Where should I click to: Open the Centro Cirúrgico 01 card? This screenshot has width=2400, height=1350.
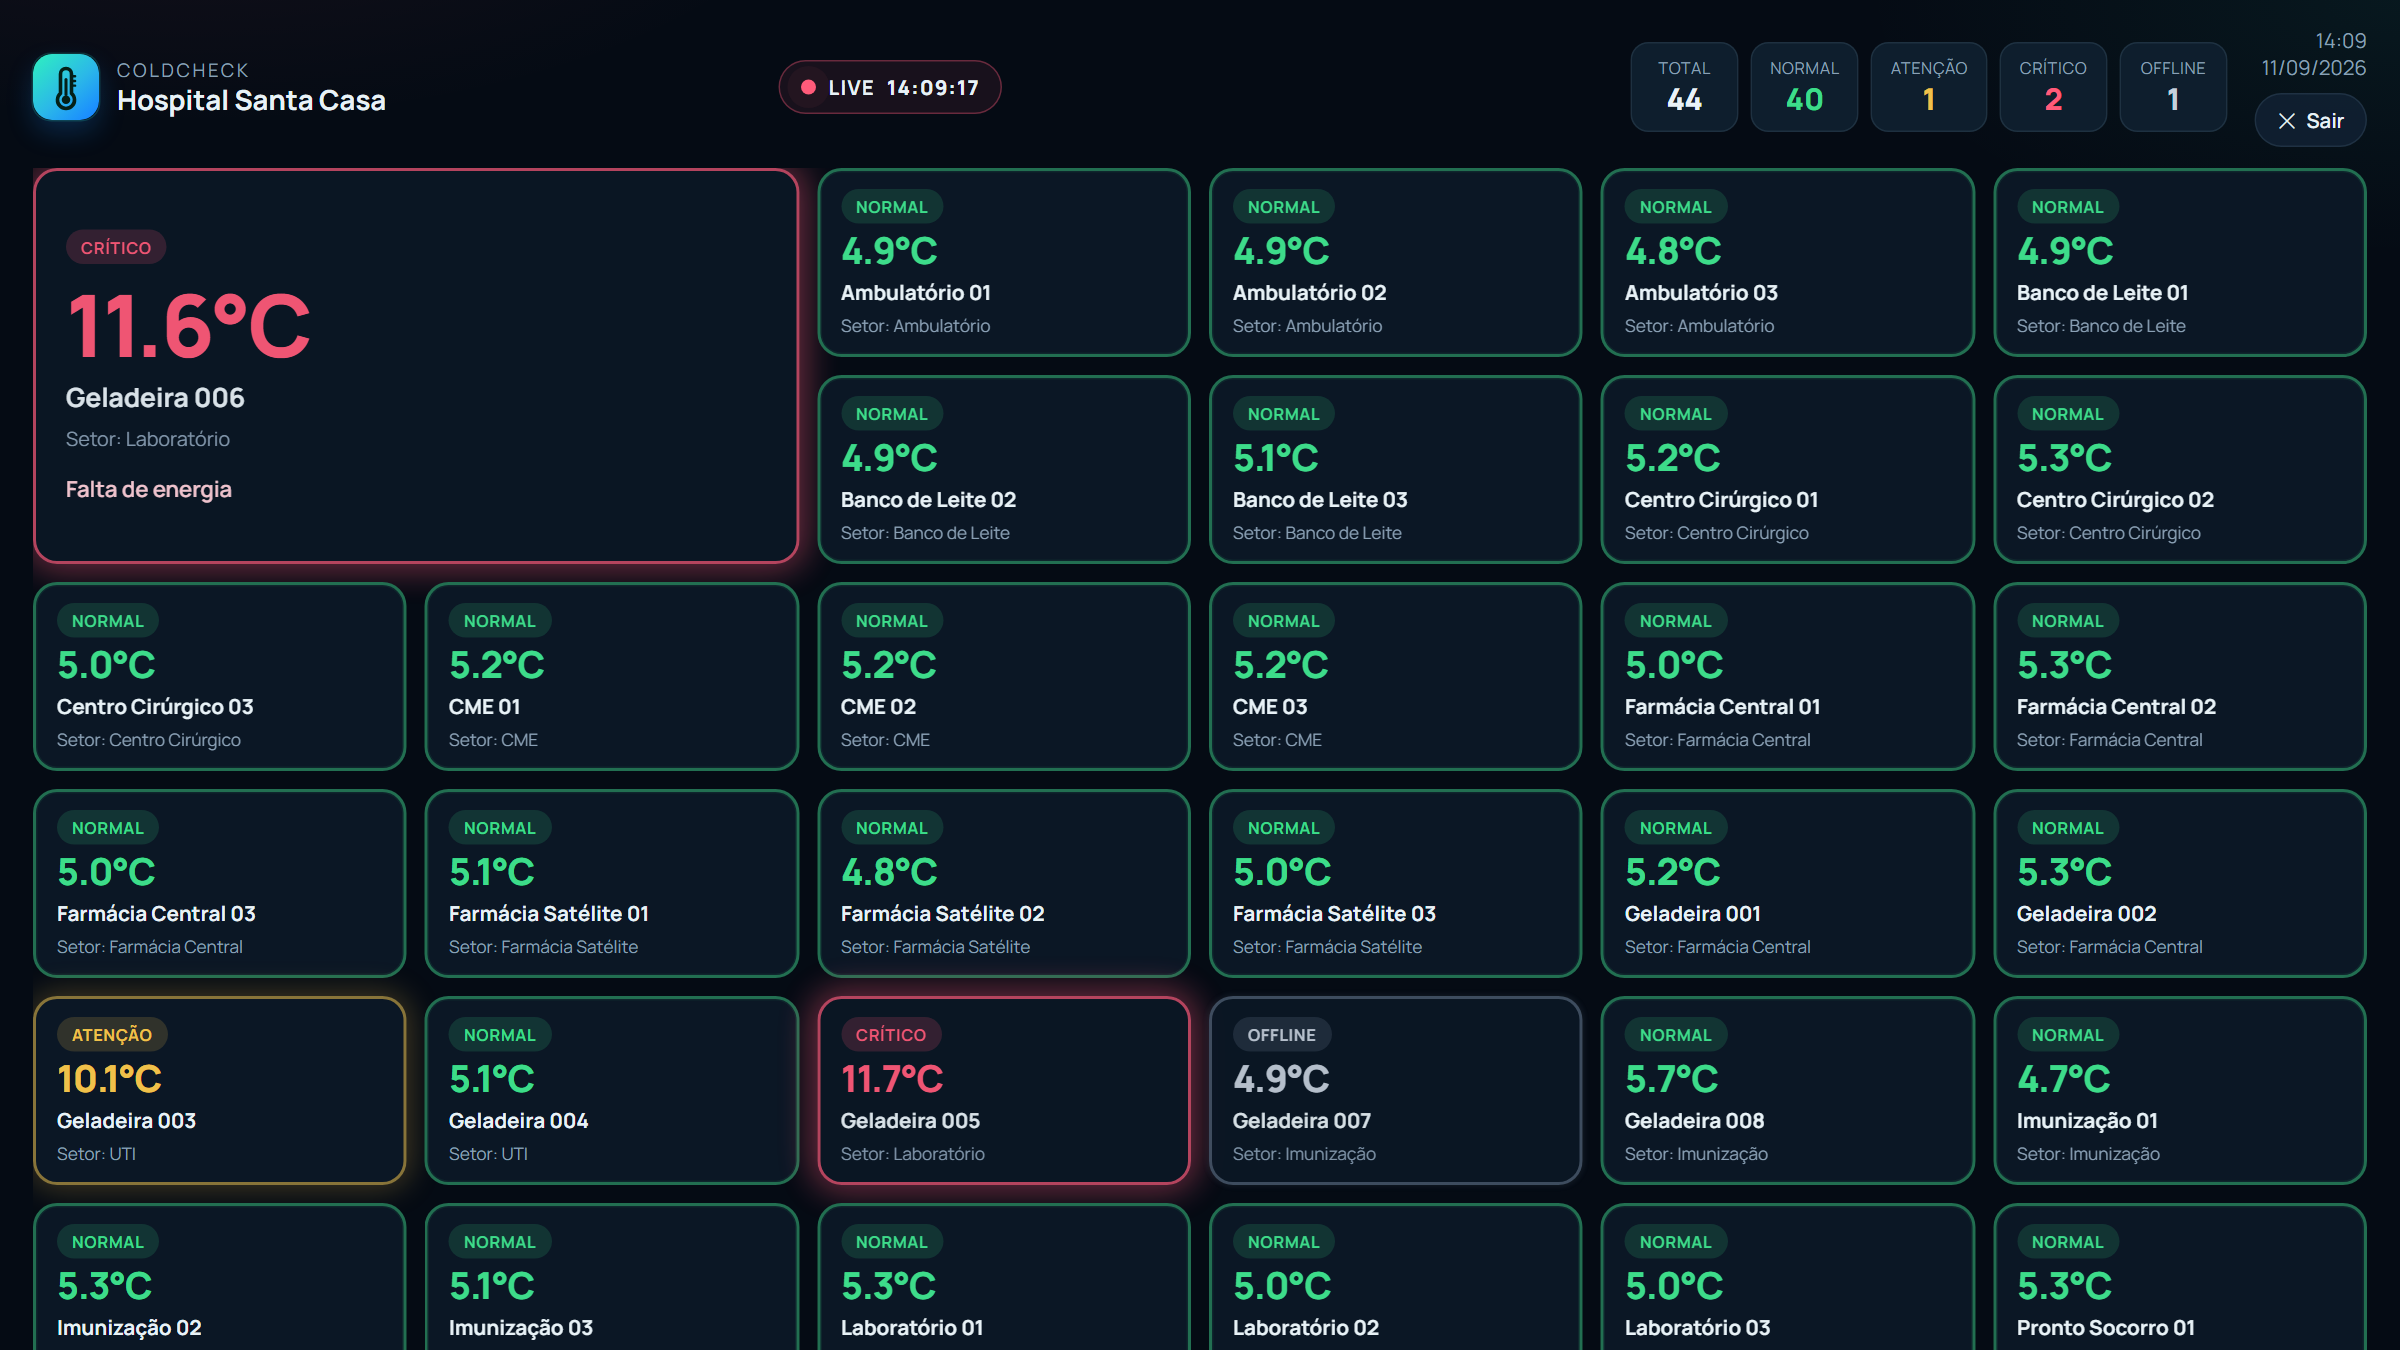pyautogui.click(x=1788, y=470)
